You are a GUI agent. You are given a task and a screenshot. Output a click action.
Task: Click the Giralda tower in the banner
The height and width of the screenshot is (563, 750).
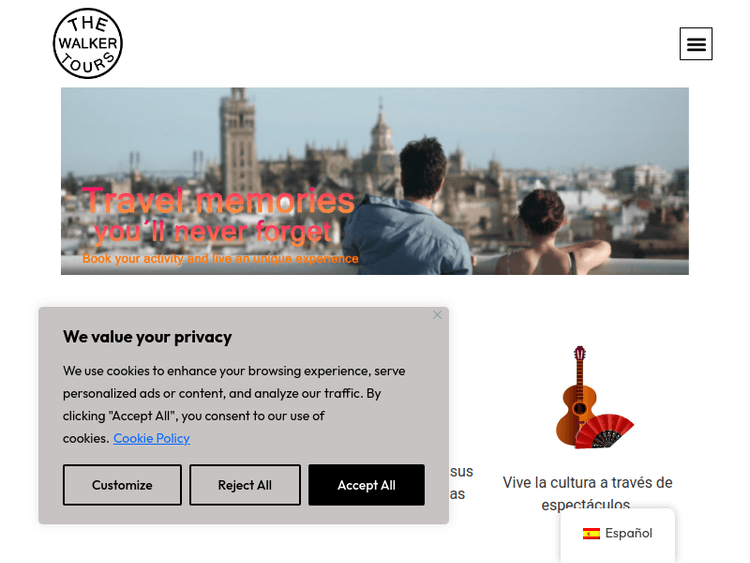click(239, 144)
